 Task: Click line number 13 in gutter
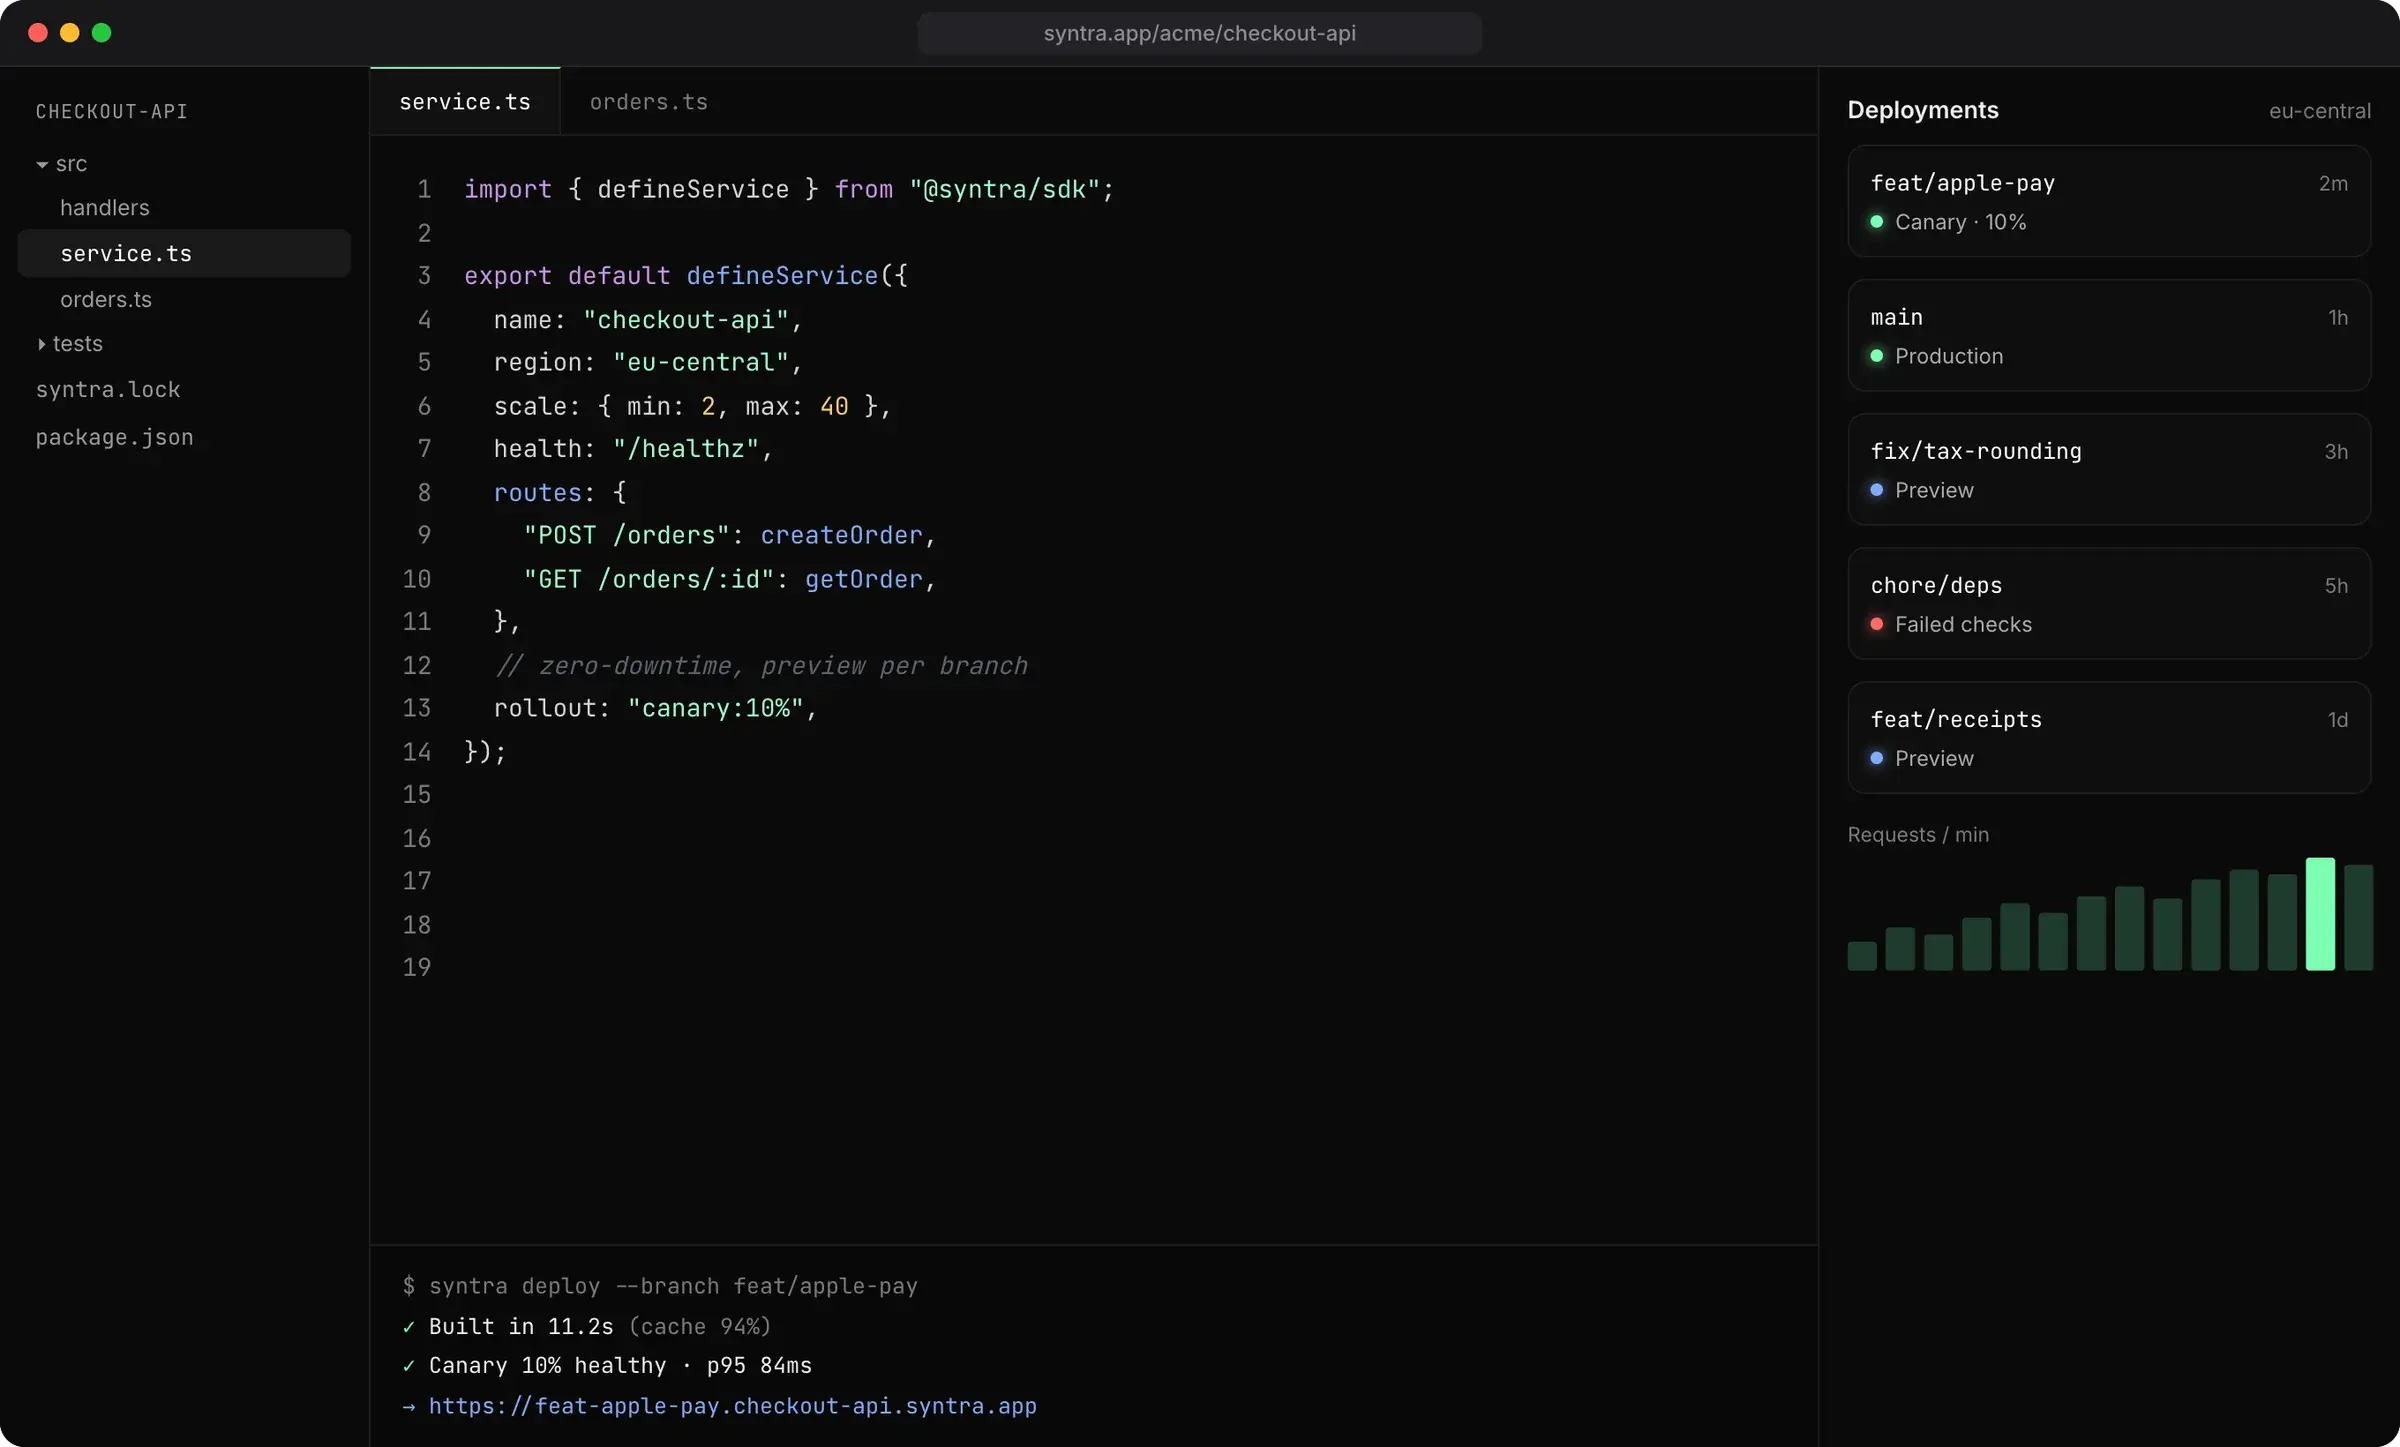(417, 708)
